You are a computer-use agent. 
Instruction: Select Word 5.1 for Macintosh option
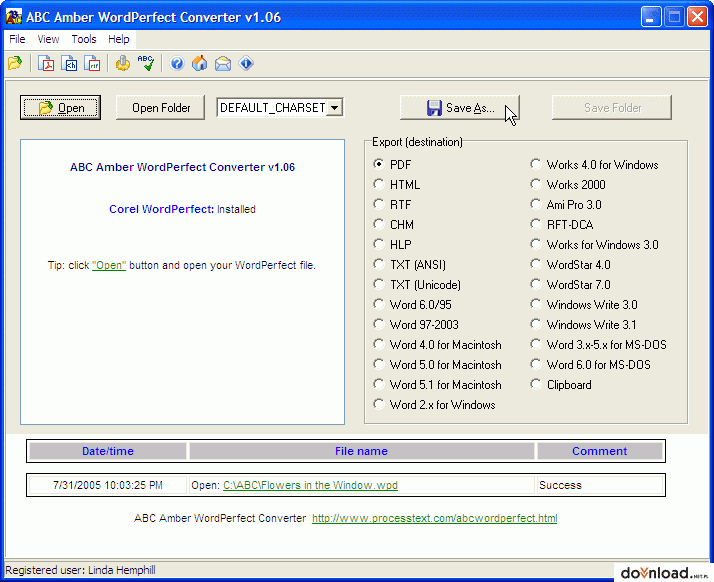(438, 385)
